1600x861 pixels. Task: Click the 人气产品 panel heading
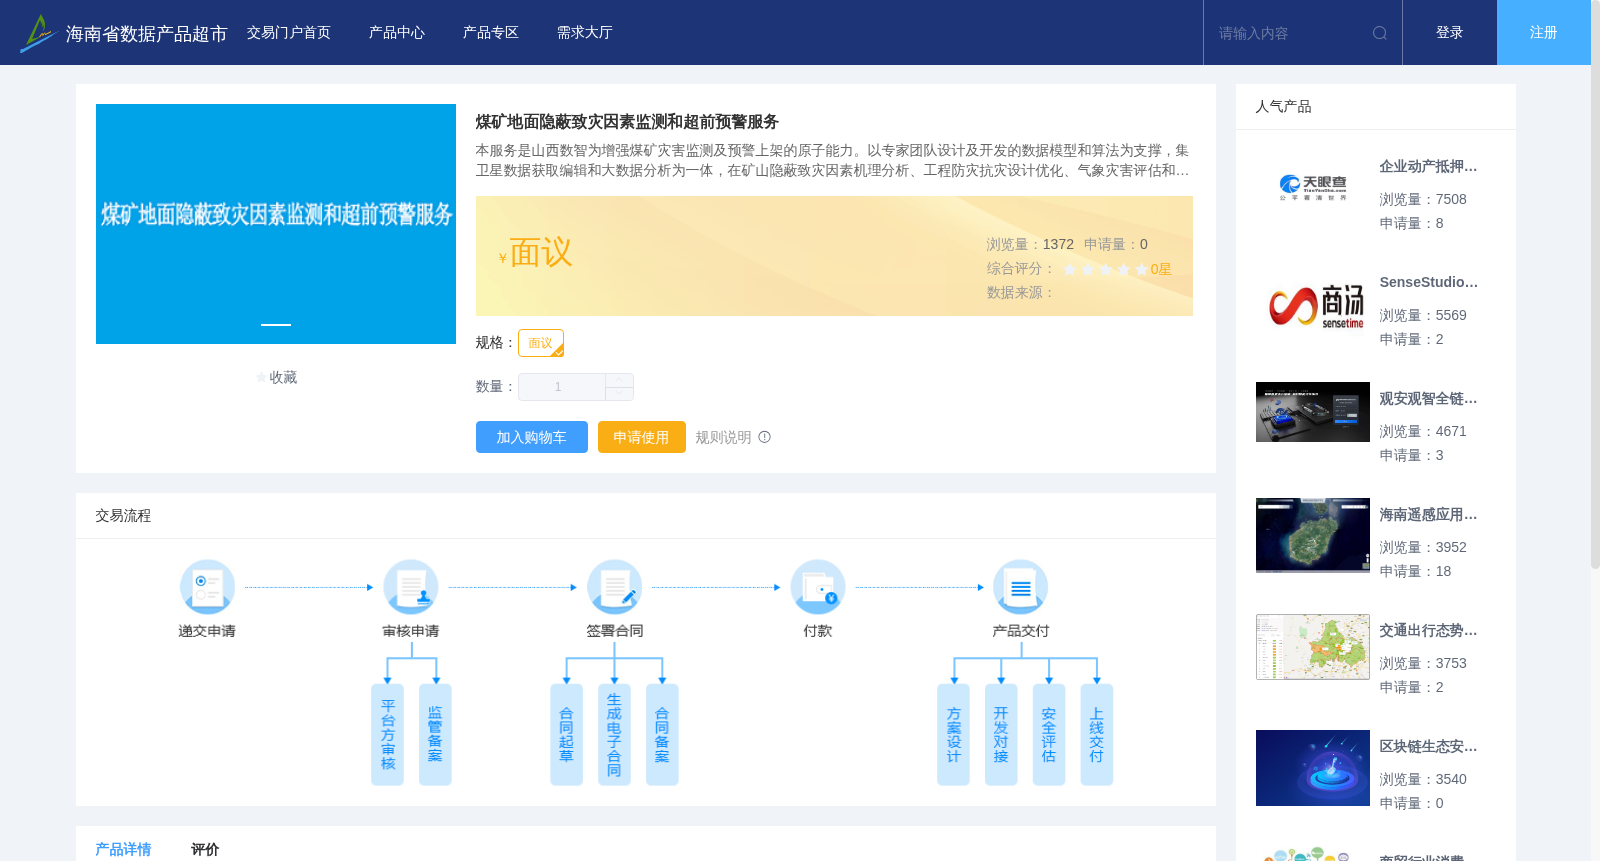click(1283, 107)
